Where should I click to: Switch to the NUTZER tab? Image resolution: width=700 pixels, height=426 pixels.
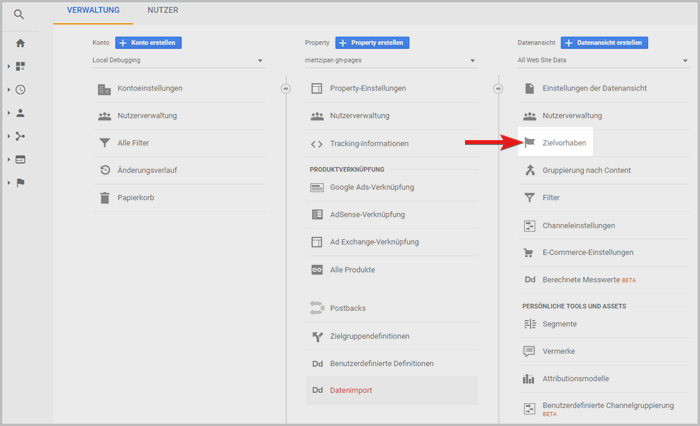(162, 10)
